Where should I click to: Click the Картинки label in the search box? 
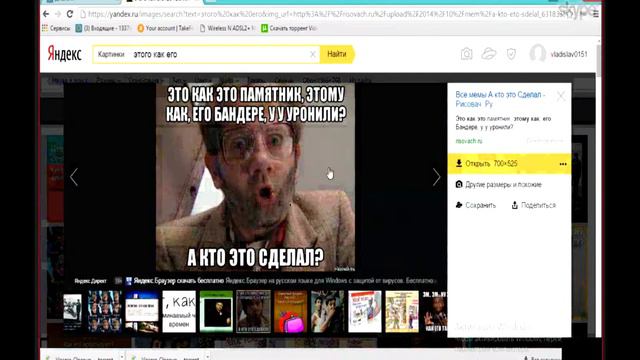tap(111, 54)
